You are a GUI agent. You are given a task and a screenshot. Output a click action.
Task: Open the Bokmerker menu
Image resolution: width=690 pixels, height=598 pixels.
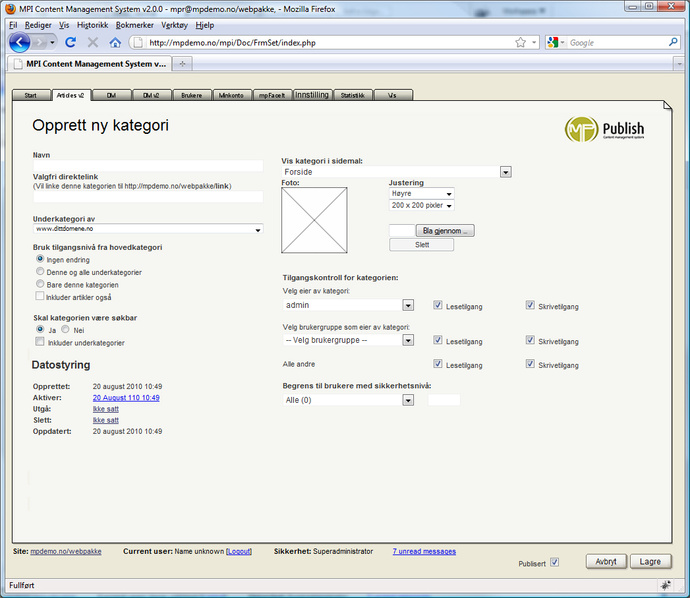pos(132,24)
